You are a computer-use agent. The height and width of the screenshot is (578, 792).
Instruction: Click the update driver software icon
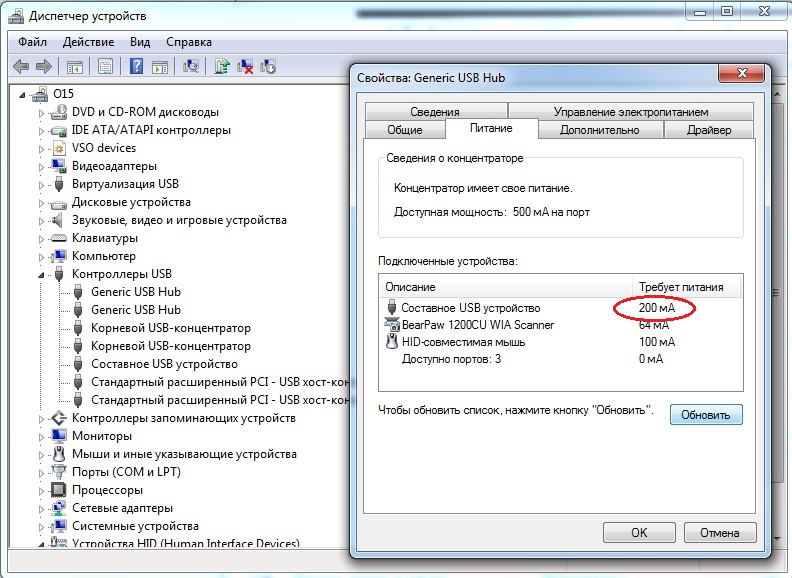pyautogui.click(x=222, y=66)
